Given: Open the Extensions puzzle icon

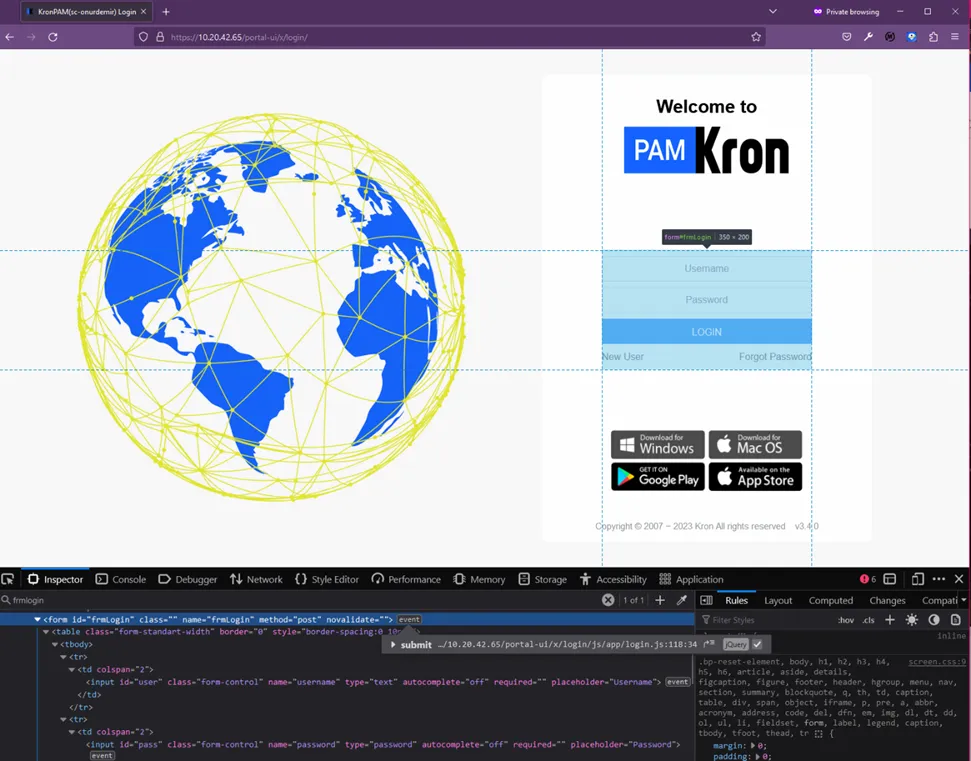Looking at the screenshot, I should pos(933,37).
